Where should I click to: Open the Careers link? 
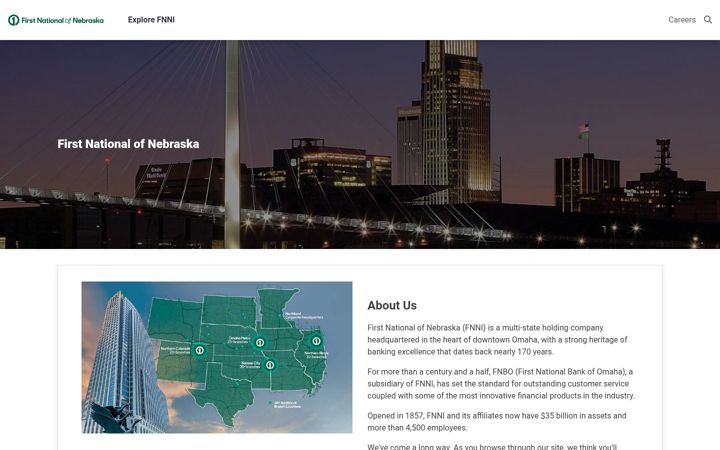(x=682, y=20)
